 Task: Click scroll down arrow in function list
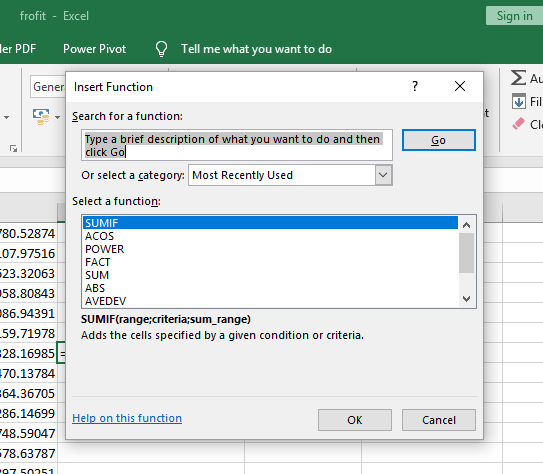(466, 299)
